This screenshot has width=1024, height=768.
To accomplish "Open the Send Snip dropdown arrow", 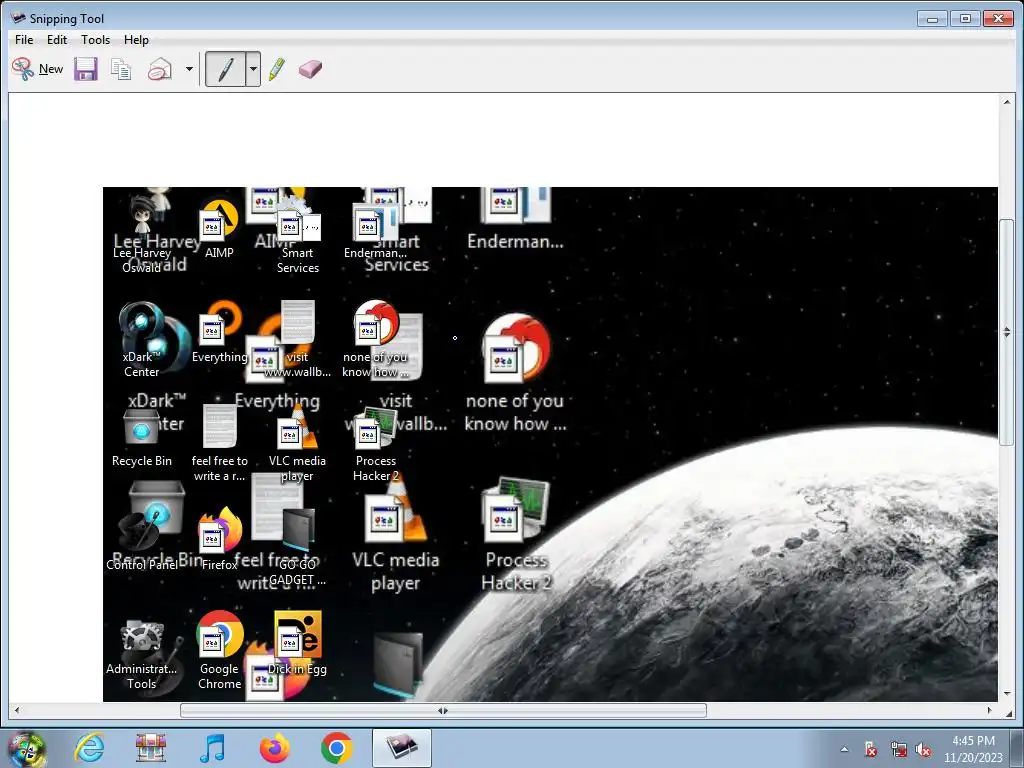I will [189, 69].
